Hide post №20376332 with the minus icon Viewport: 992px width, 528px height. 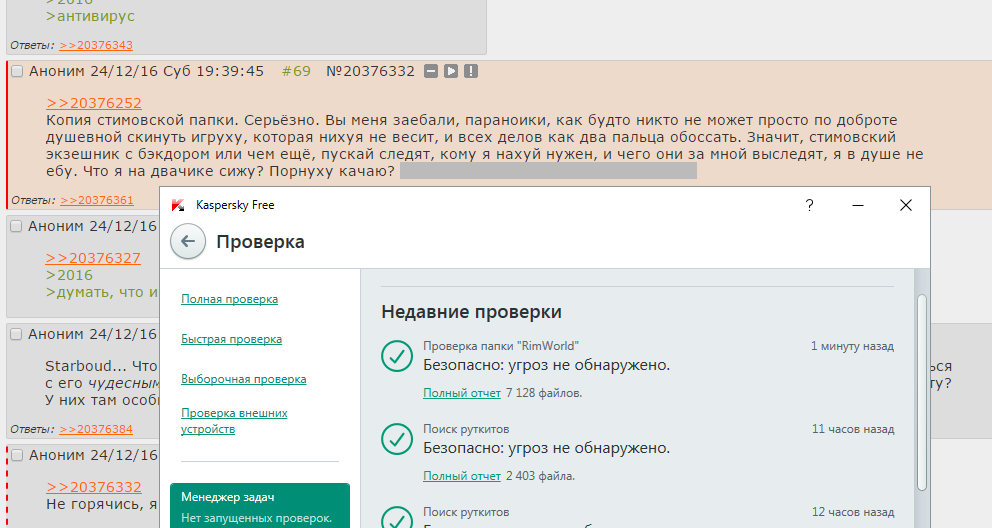431,71
